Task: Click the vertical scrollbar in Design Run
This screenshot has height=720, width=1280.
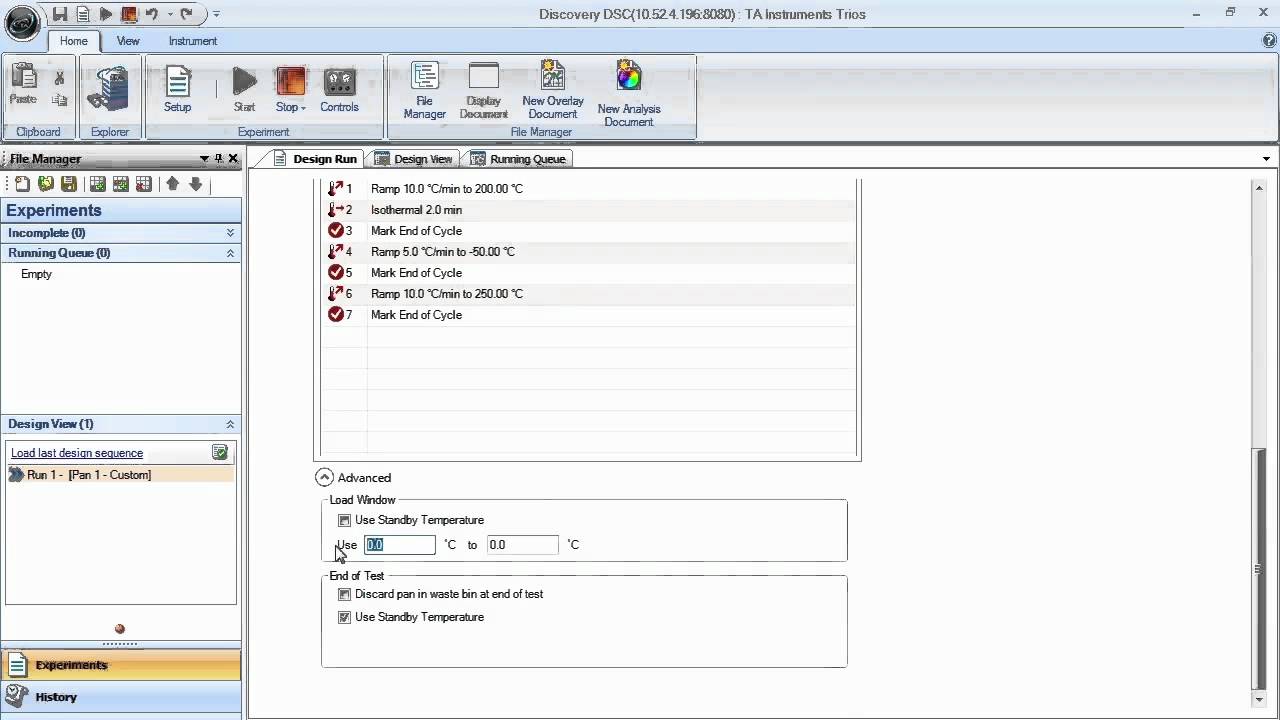Action: pyautogui.click(x=1258, y=570)
